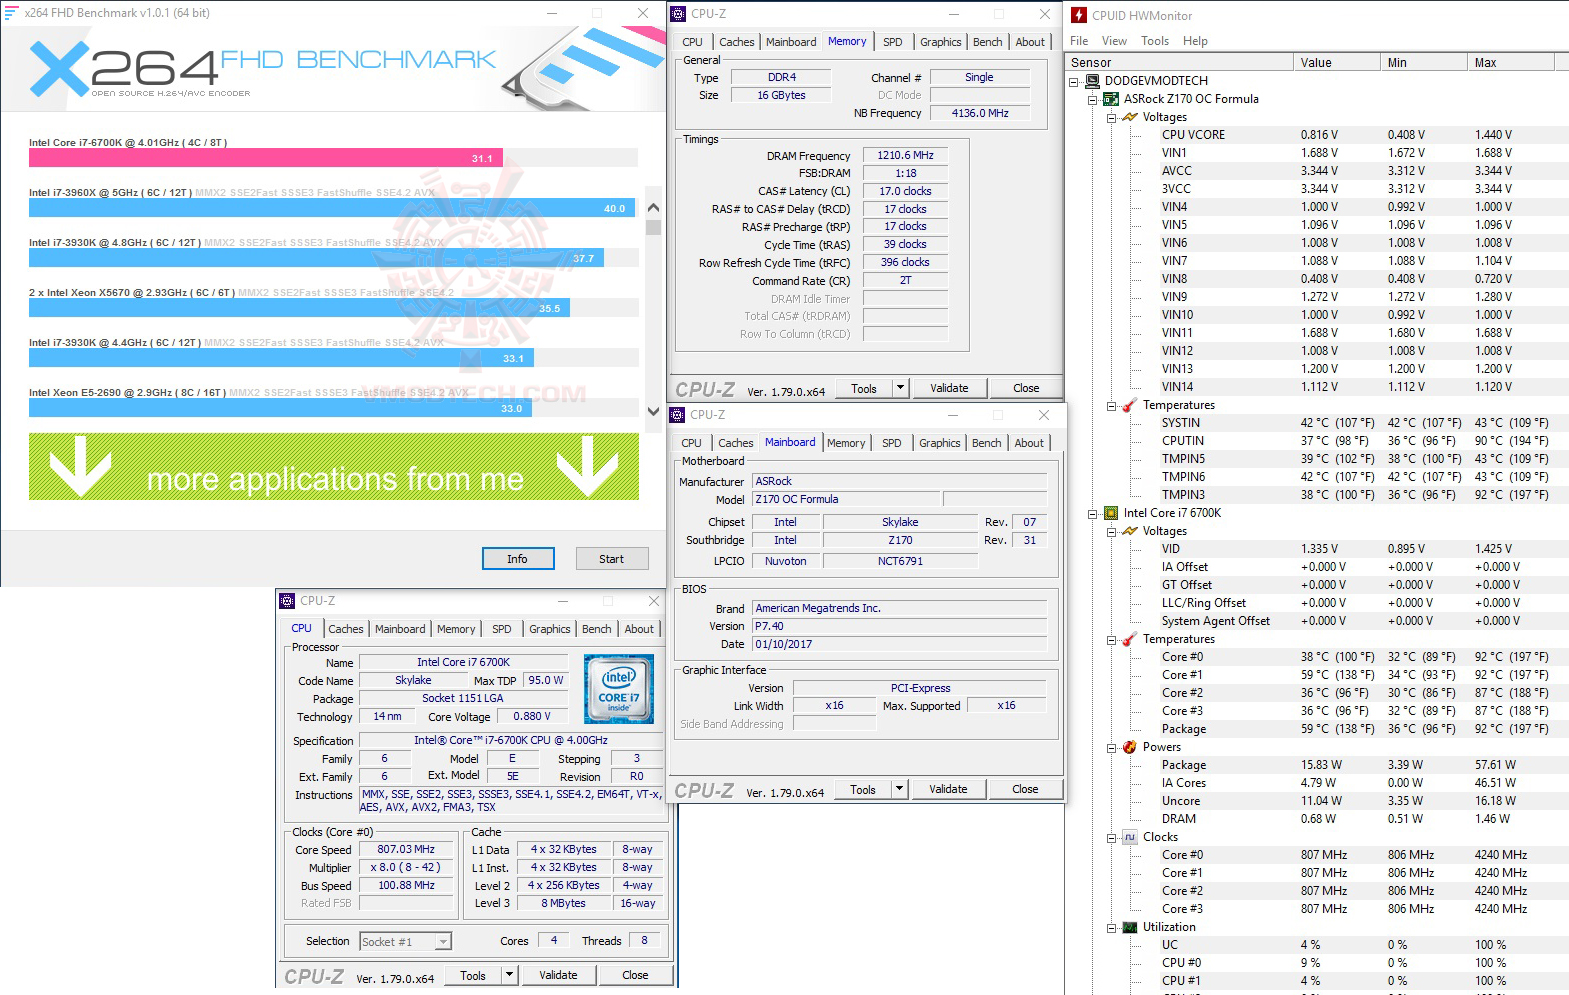Image resolution: width=1569 pixels, height=995 pixels.
Task: Click the CPUID HWMonitor title bar icon
Action: (x=1079, y=15)
